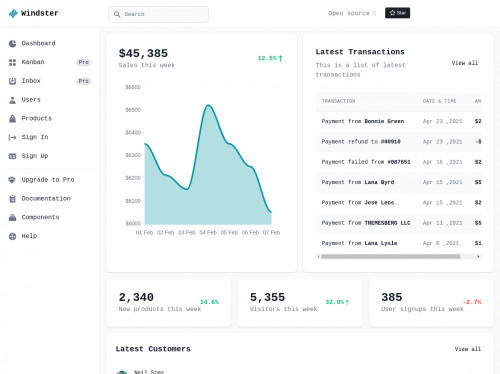This screenshot has width=500, height=374.
Task: Click the up arrow beside 32.9%
Action: coord(347,302)
